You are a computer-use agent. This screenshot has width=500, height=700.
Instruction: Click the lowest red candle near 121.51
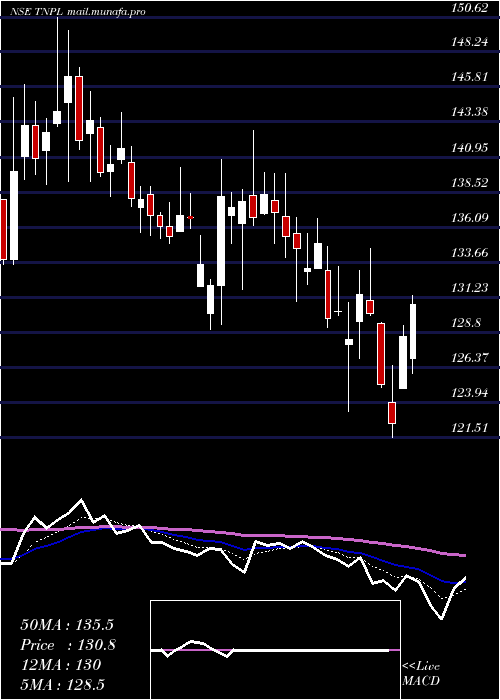tap(392, 412)
